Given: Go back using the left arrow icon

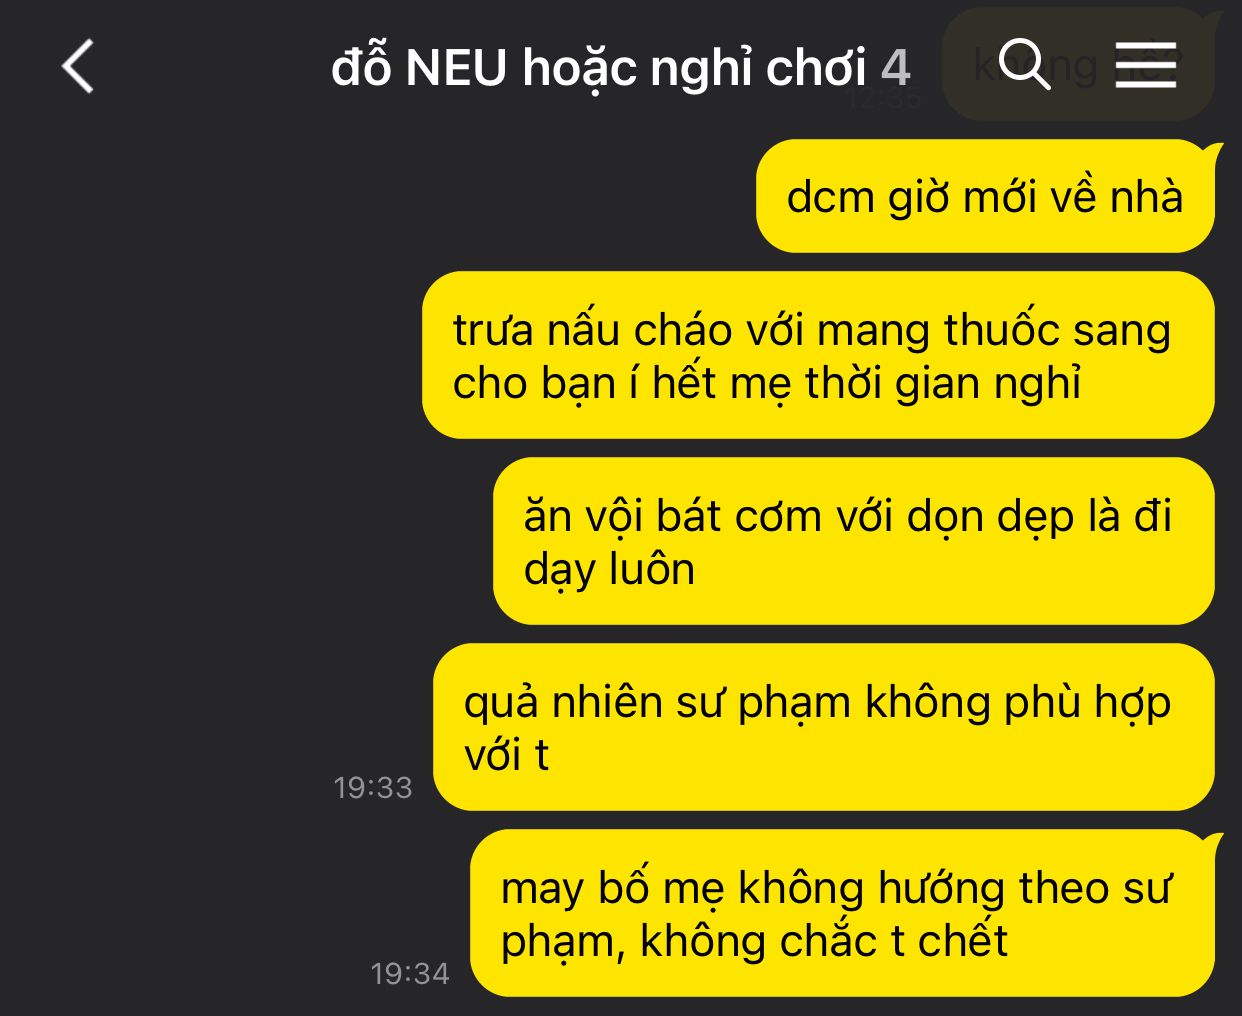Looking at the screenshot, I should pyautogui.click(x=78, y=67).
